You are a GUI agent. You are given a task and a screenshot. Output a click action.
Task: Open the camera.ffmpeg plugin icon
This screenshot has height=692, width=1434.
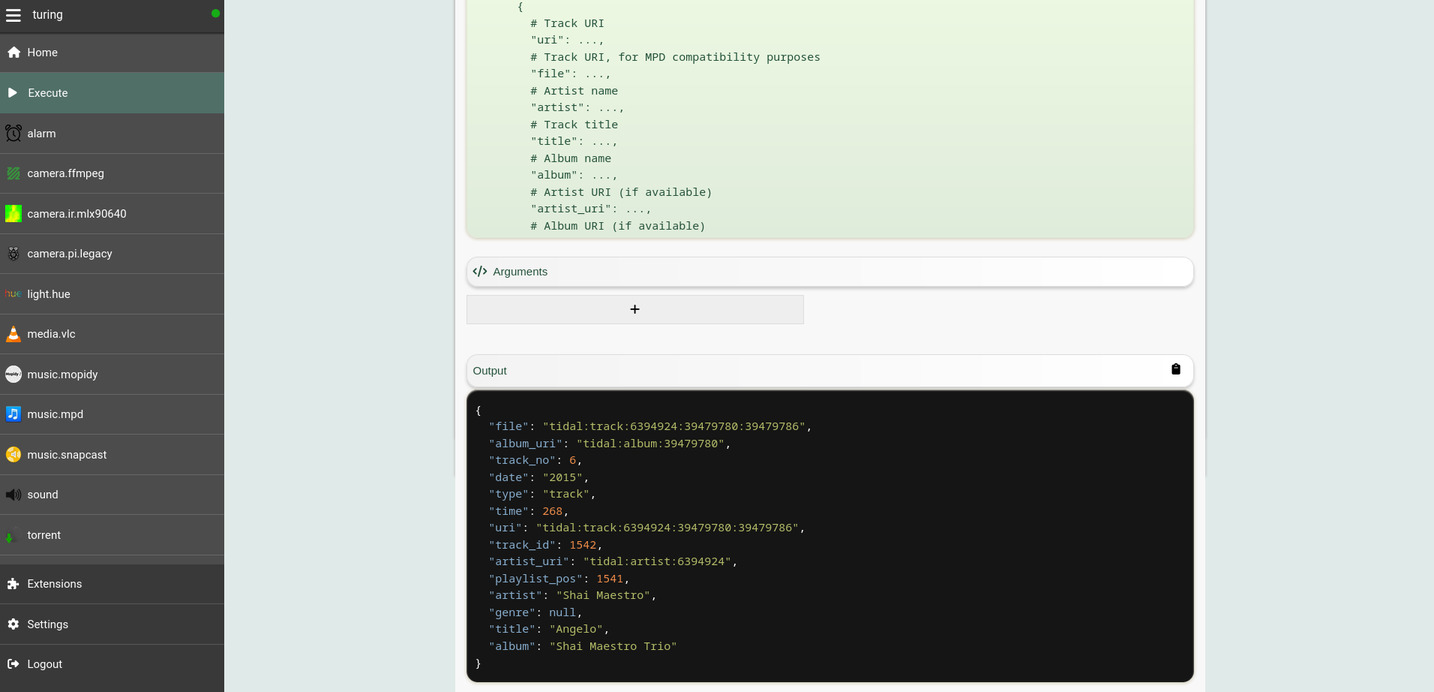pyautogui.click(x=13, y=173)
